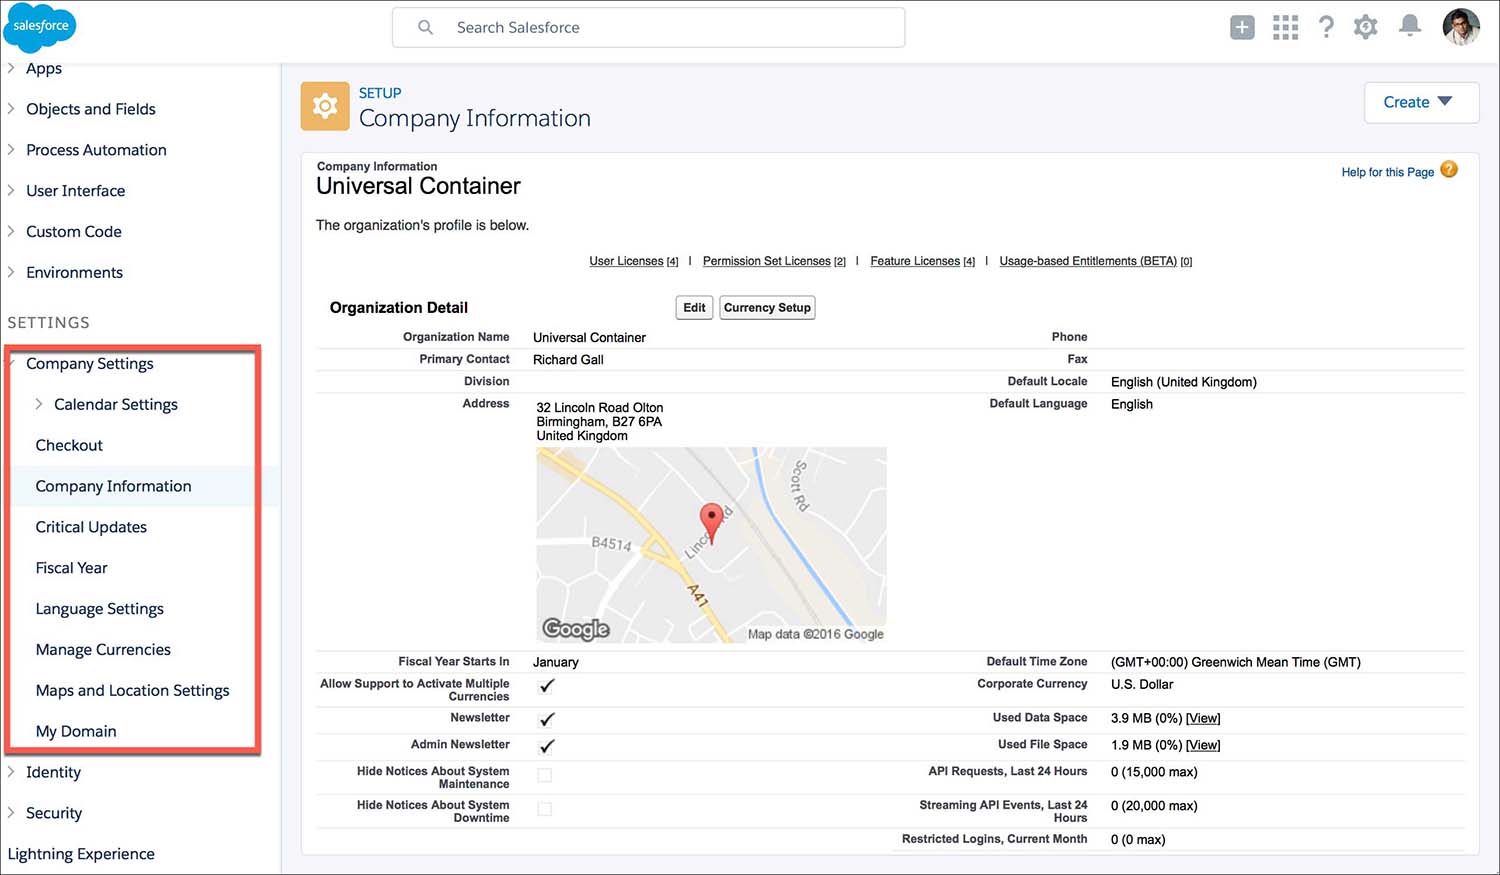Open Manage Currencies in the sidebar
This screenshot has height=875, width=1500.
[103, 650]
